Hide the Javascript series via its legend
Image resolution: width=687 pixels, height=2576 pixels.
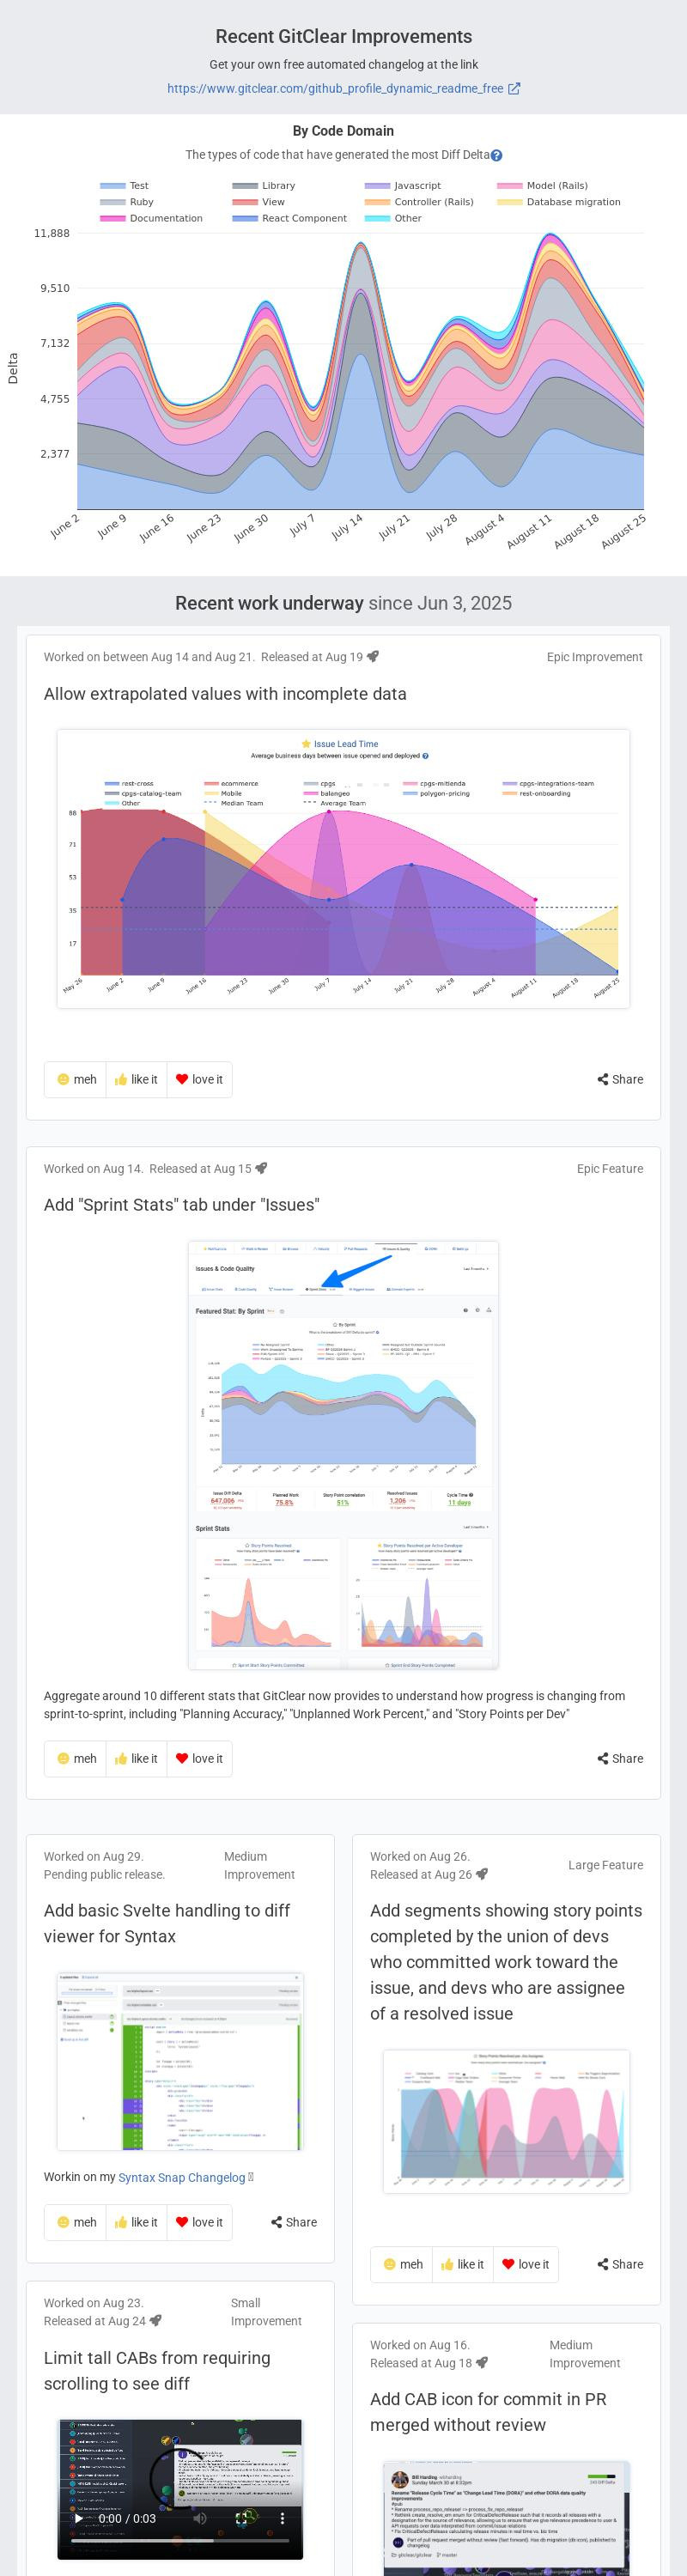[403, 186]
